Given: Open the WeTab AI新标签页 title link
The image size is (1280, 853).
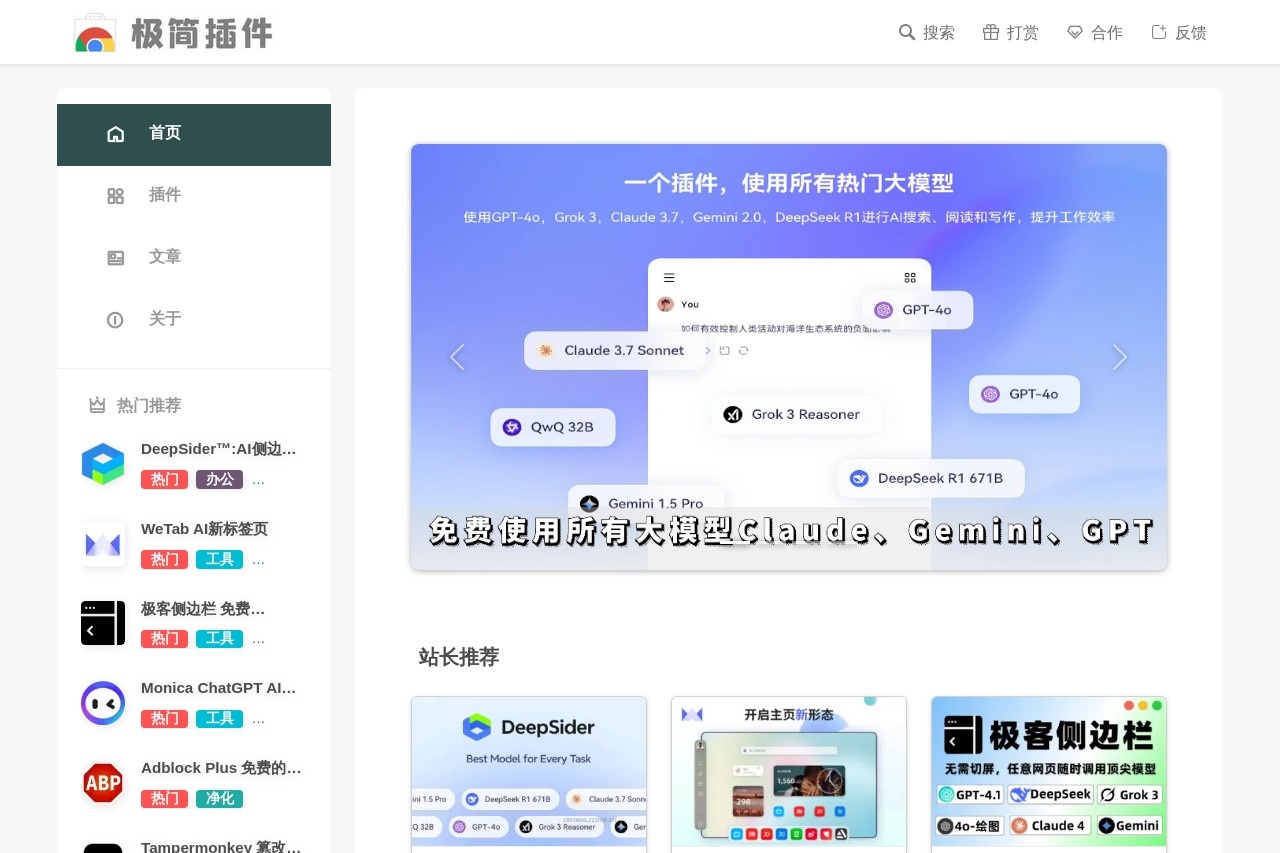Looking at the screenshot, I should [205, 529].
